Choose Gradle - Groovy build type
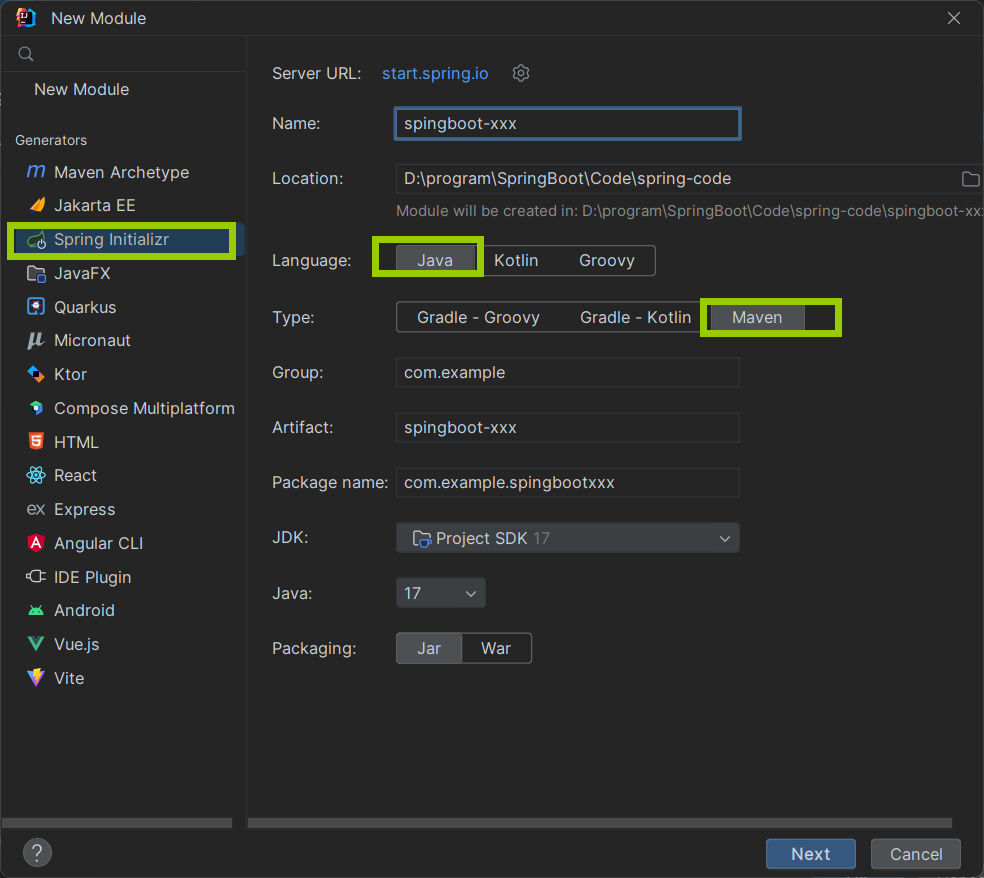 pyautogui.click(x=478, y=318)
